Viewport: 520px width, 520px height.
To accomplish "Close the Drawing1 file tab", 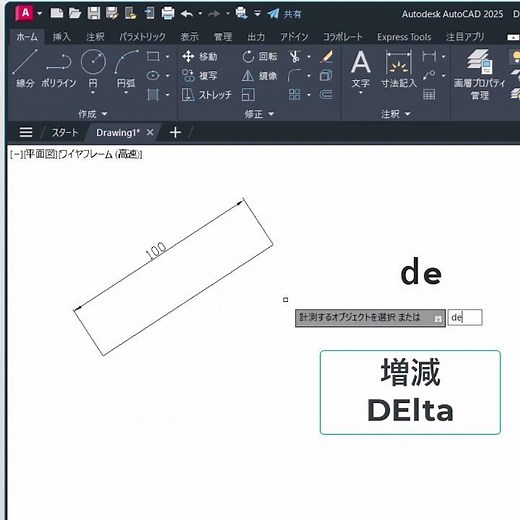I will point(150,132).
